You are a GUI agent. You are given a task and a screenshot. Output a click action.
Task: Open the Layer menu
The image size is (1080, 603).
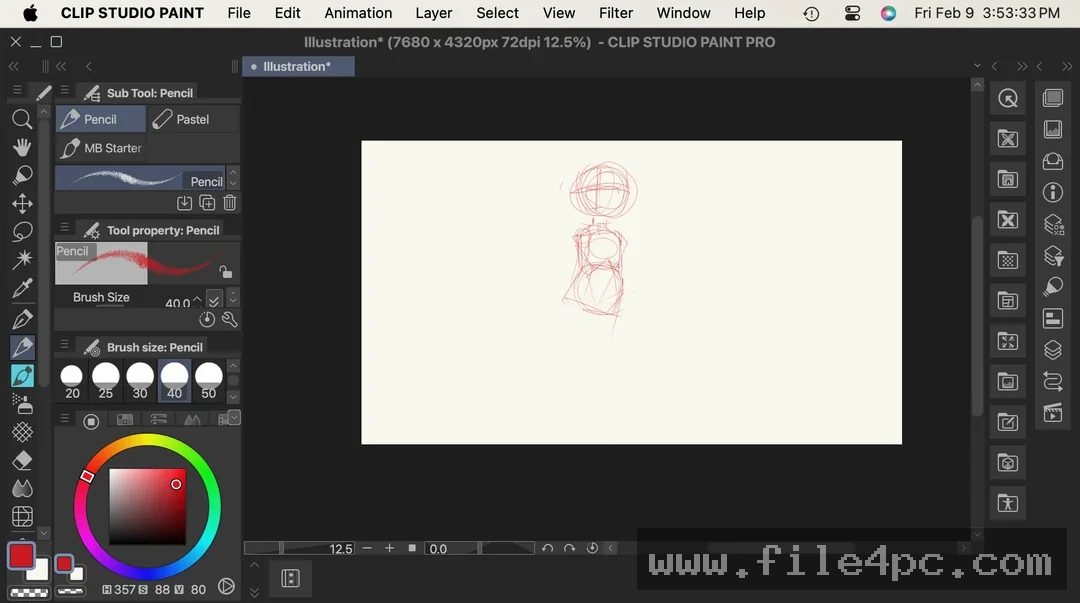(434, 13)
